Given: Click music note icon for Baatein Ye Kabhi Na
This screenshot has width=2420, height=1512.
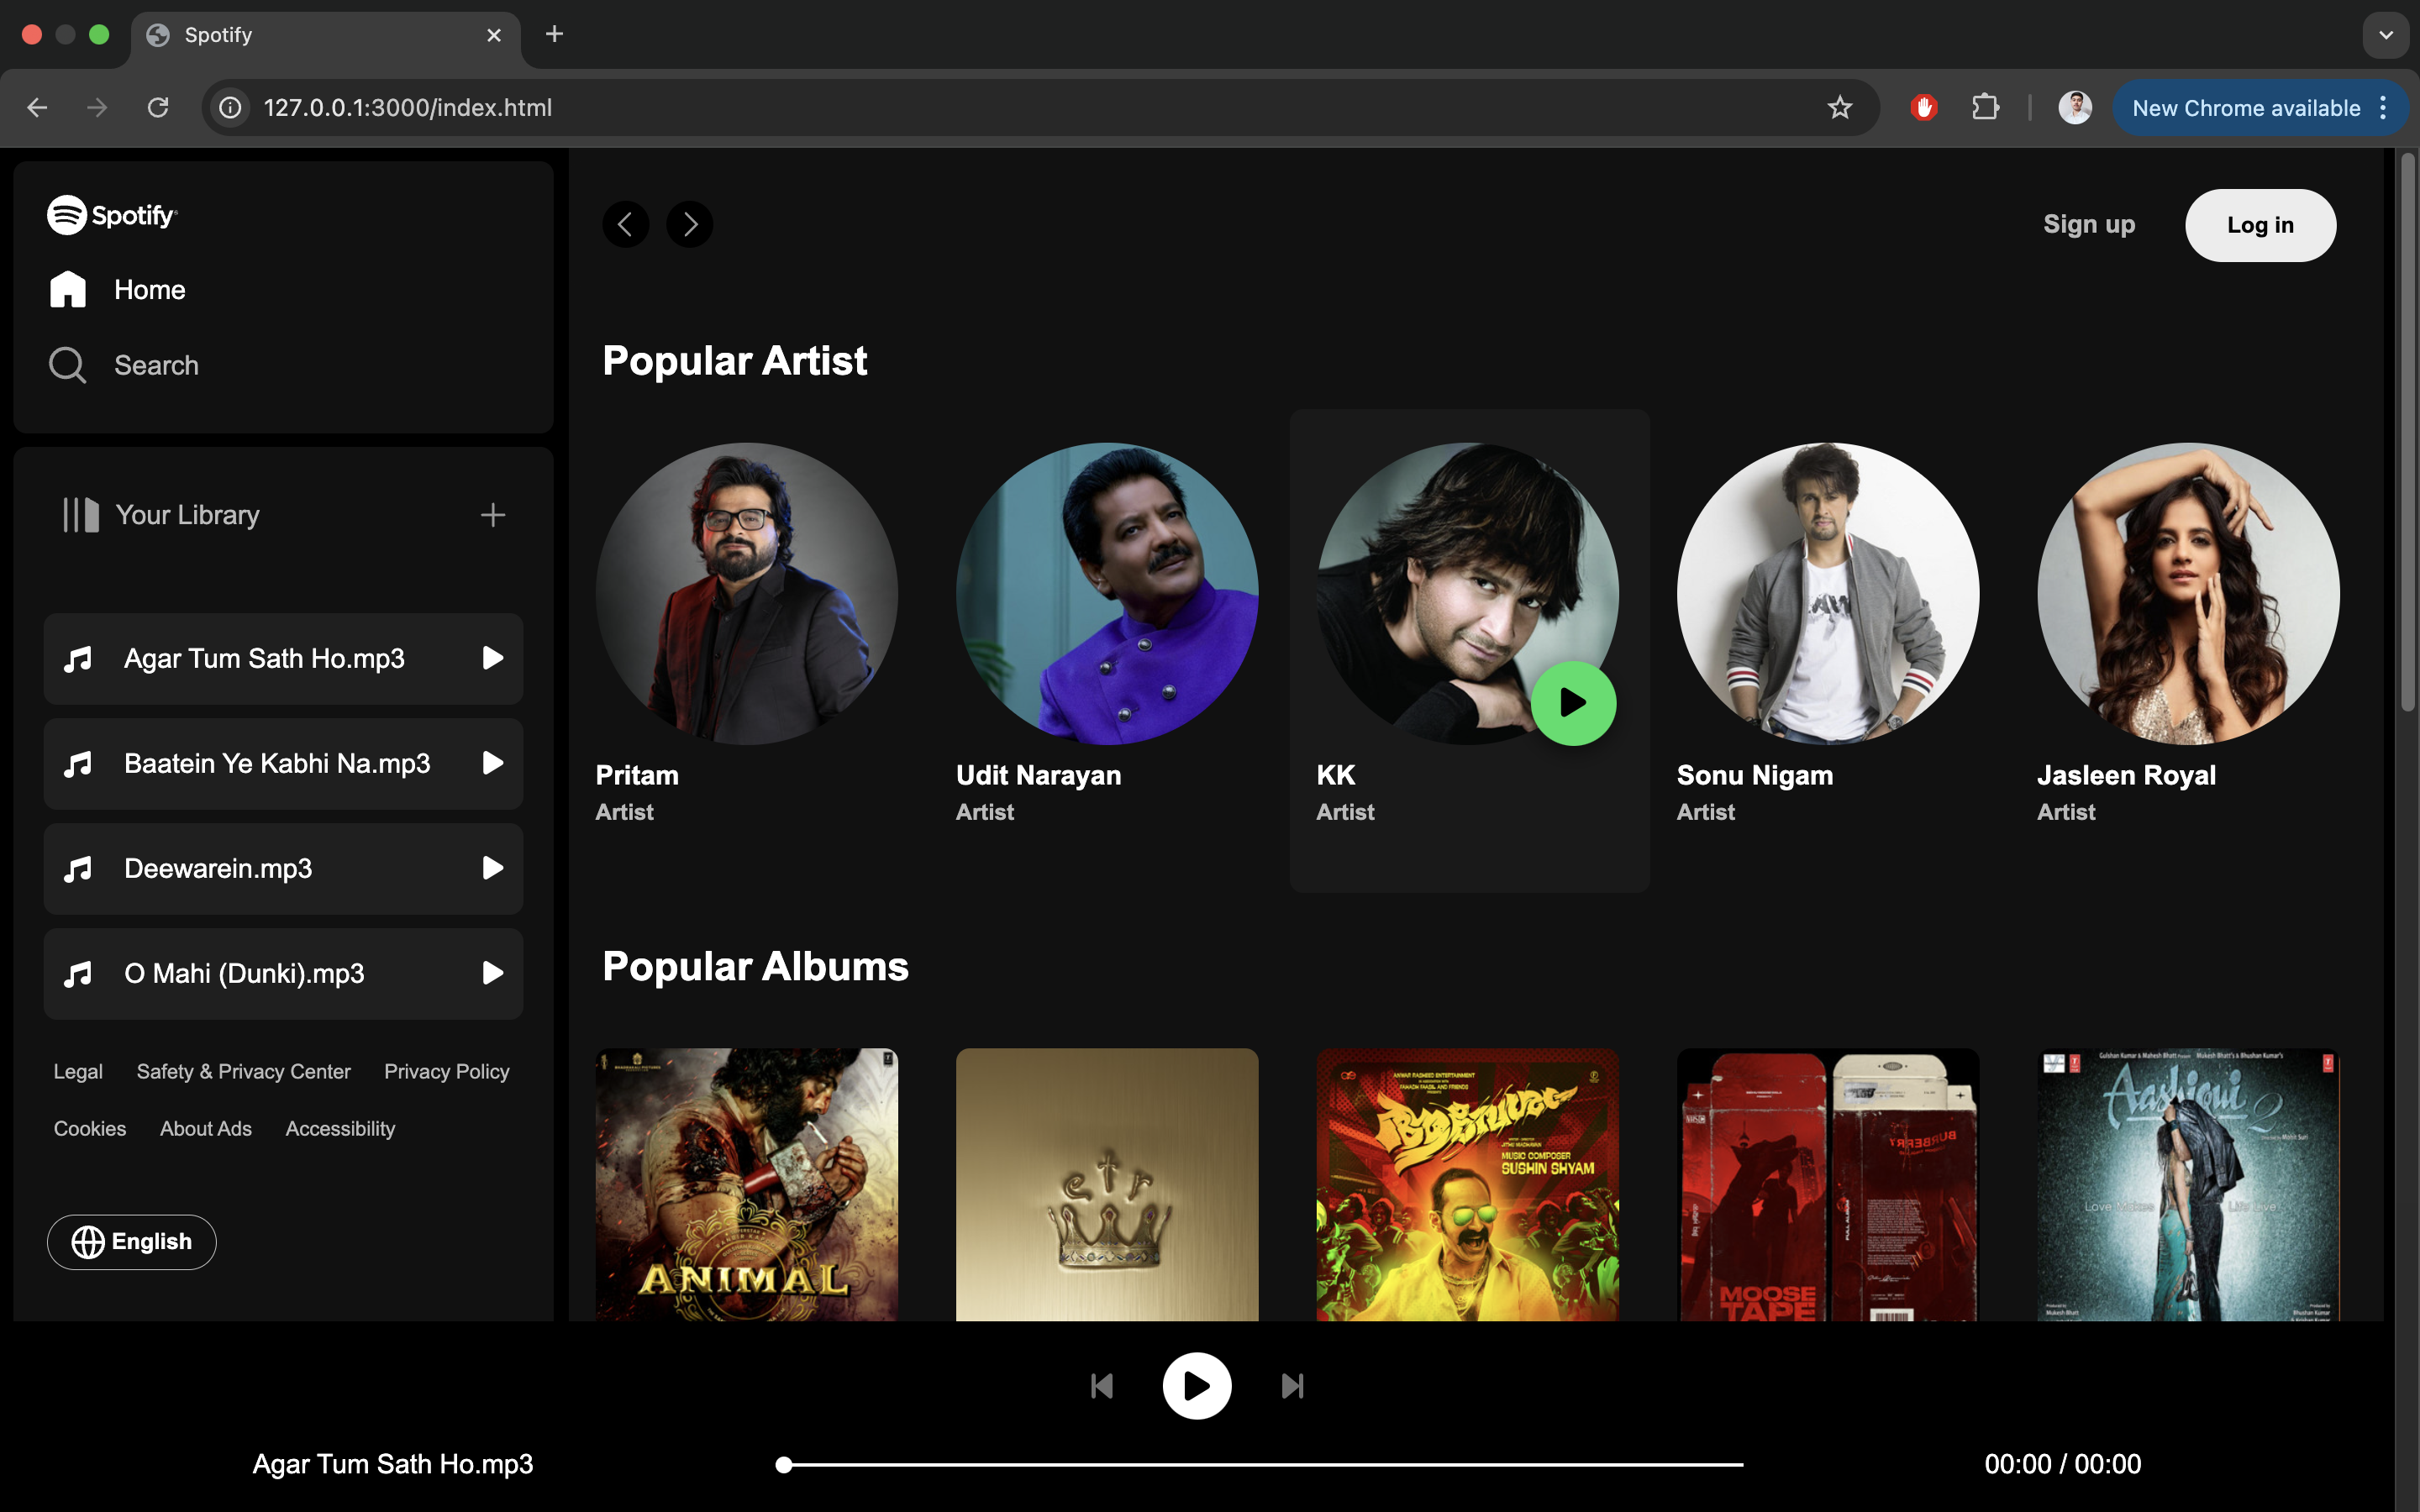Looking at the screenshot, I should point(78,764).
